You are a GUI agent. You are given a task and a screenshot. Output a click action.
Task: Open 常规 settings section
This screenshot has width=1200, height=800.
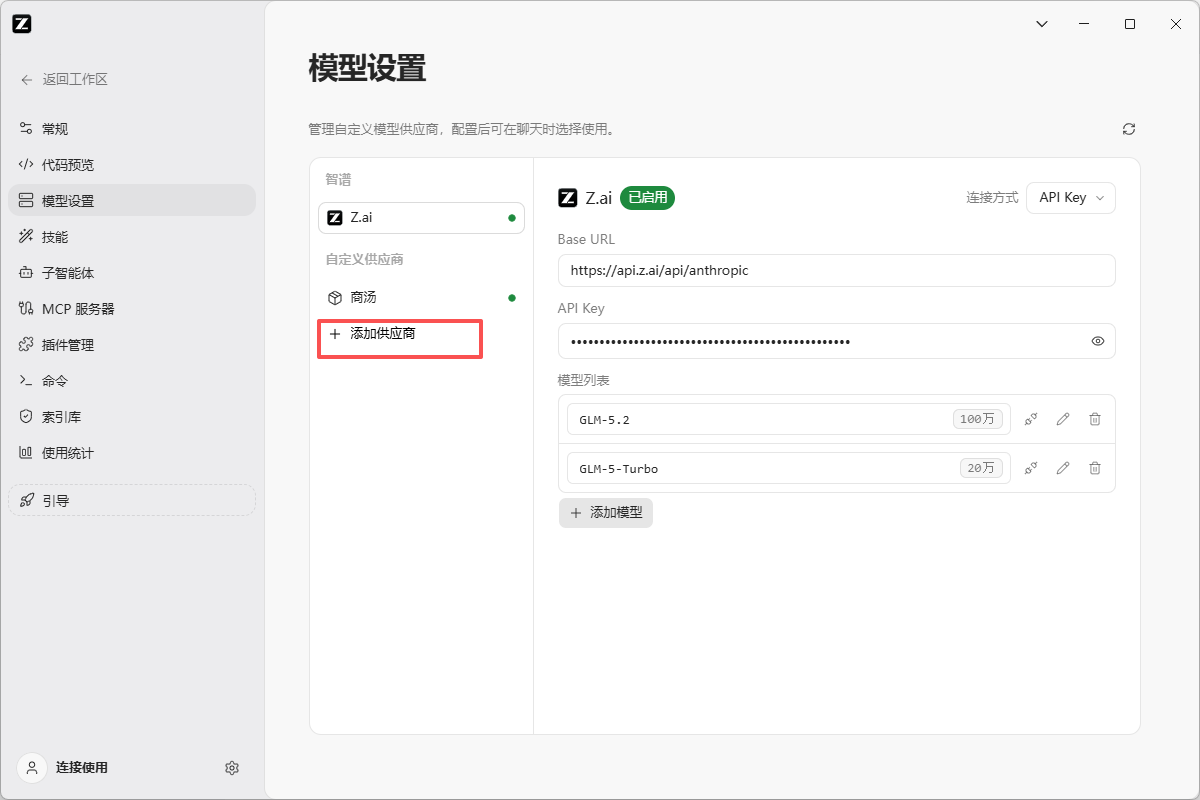click(x=132, y=129)
